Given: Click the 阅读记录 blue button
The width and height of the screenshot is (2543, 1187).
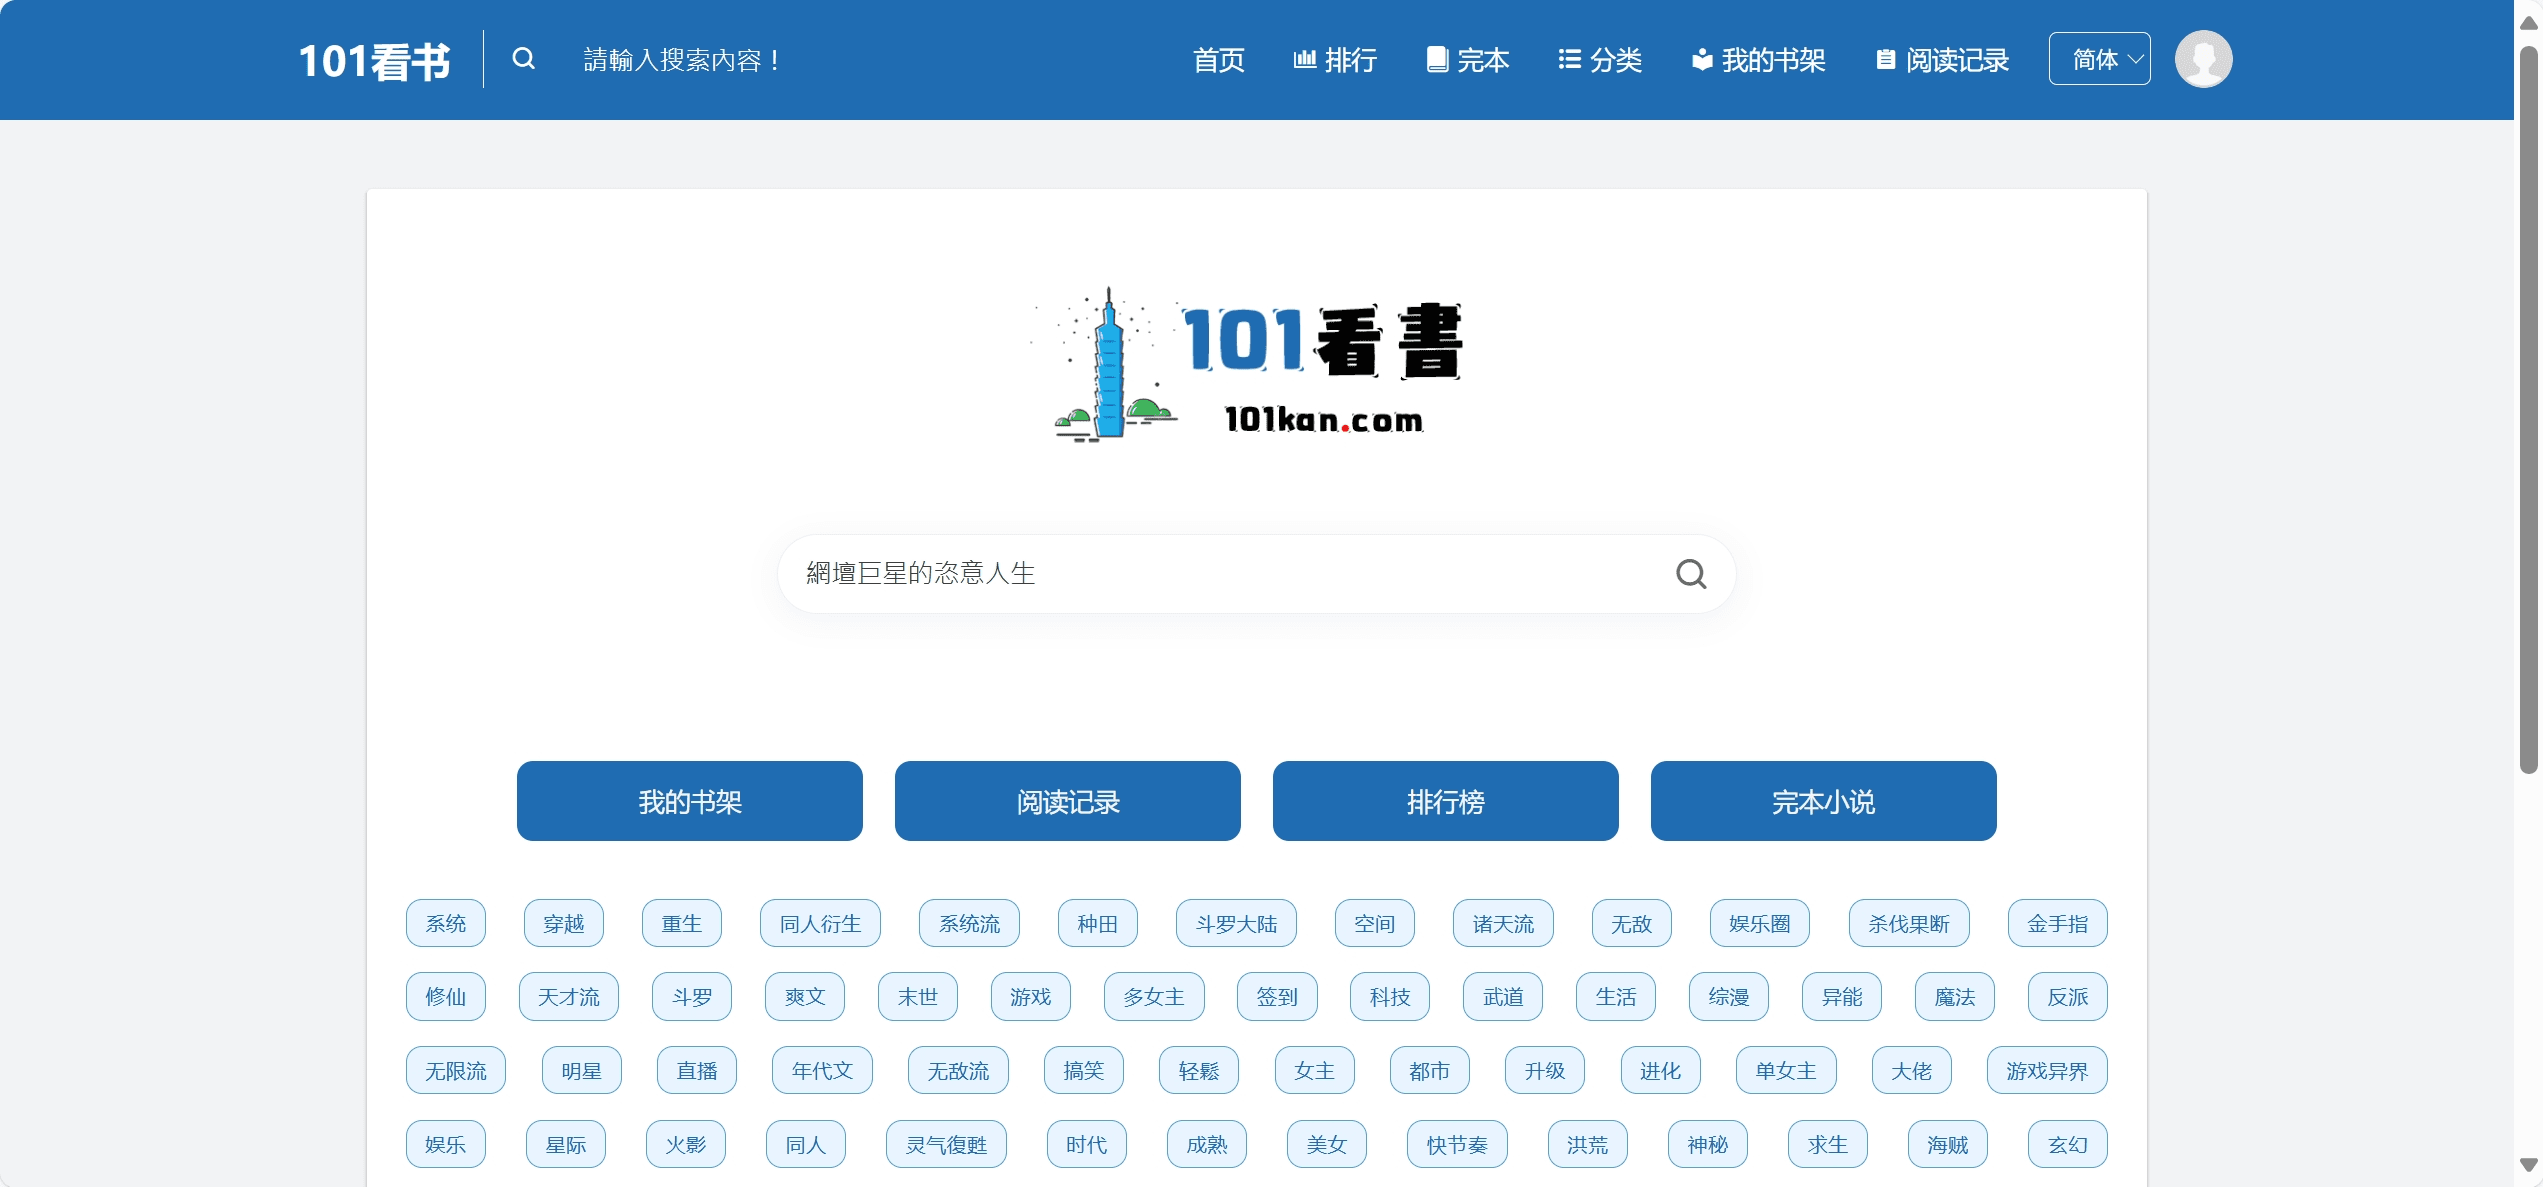Looking at the screenshot, I should pos(1068,801).
